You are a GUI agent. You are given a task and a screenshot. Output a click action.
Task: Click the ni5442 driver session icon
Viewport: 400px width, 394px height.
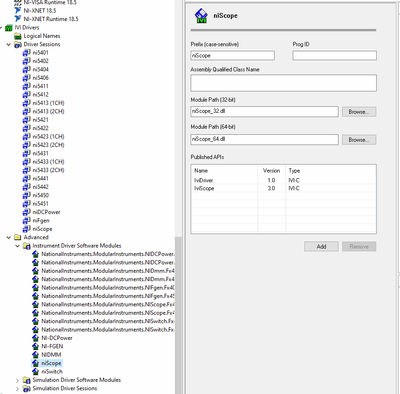tap(27, 187)
